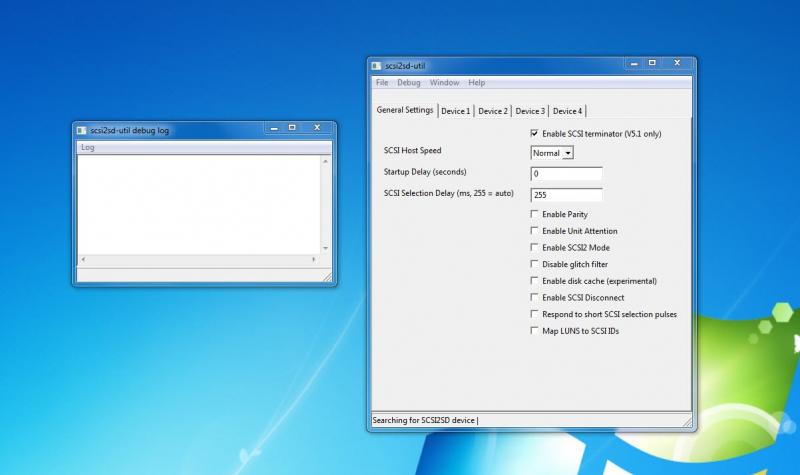Viewport: 800px width, 475px height.
Task: Open the Help menu
Action: [477, 83]
